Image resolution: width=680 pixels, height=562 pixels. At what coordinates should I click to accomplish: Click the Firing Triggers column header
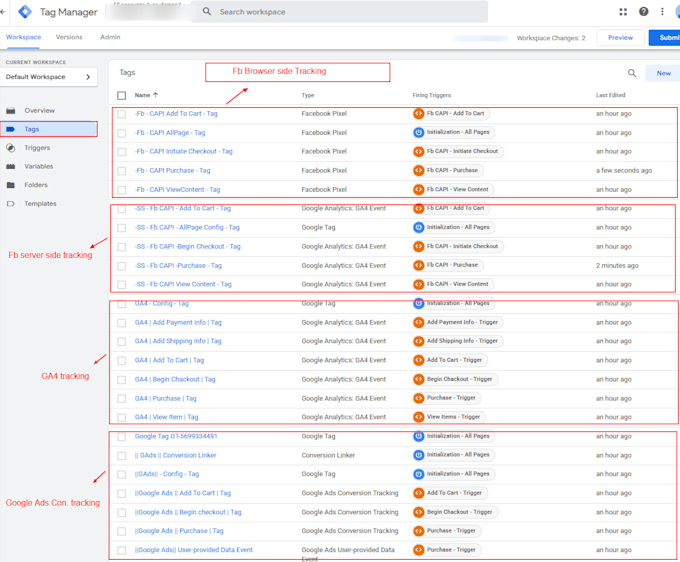tap(432, 95)
